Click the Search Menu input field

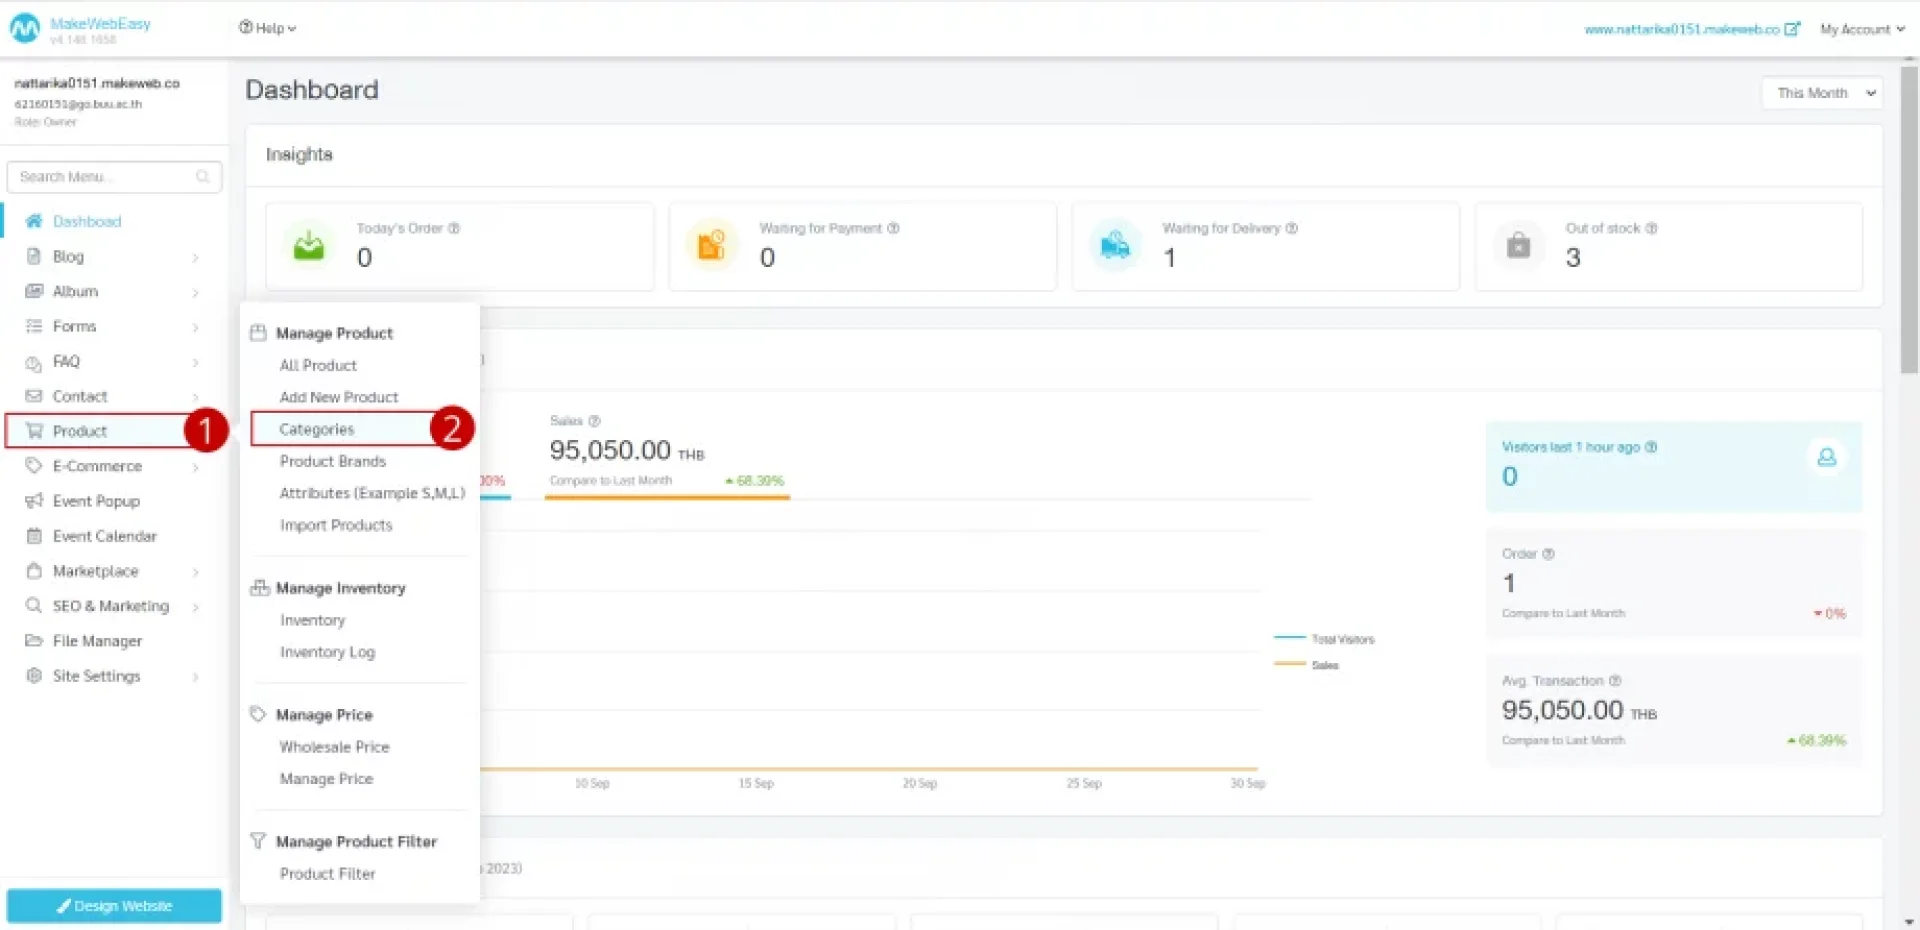[105, 177]
